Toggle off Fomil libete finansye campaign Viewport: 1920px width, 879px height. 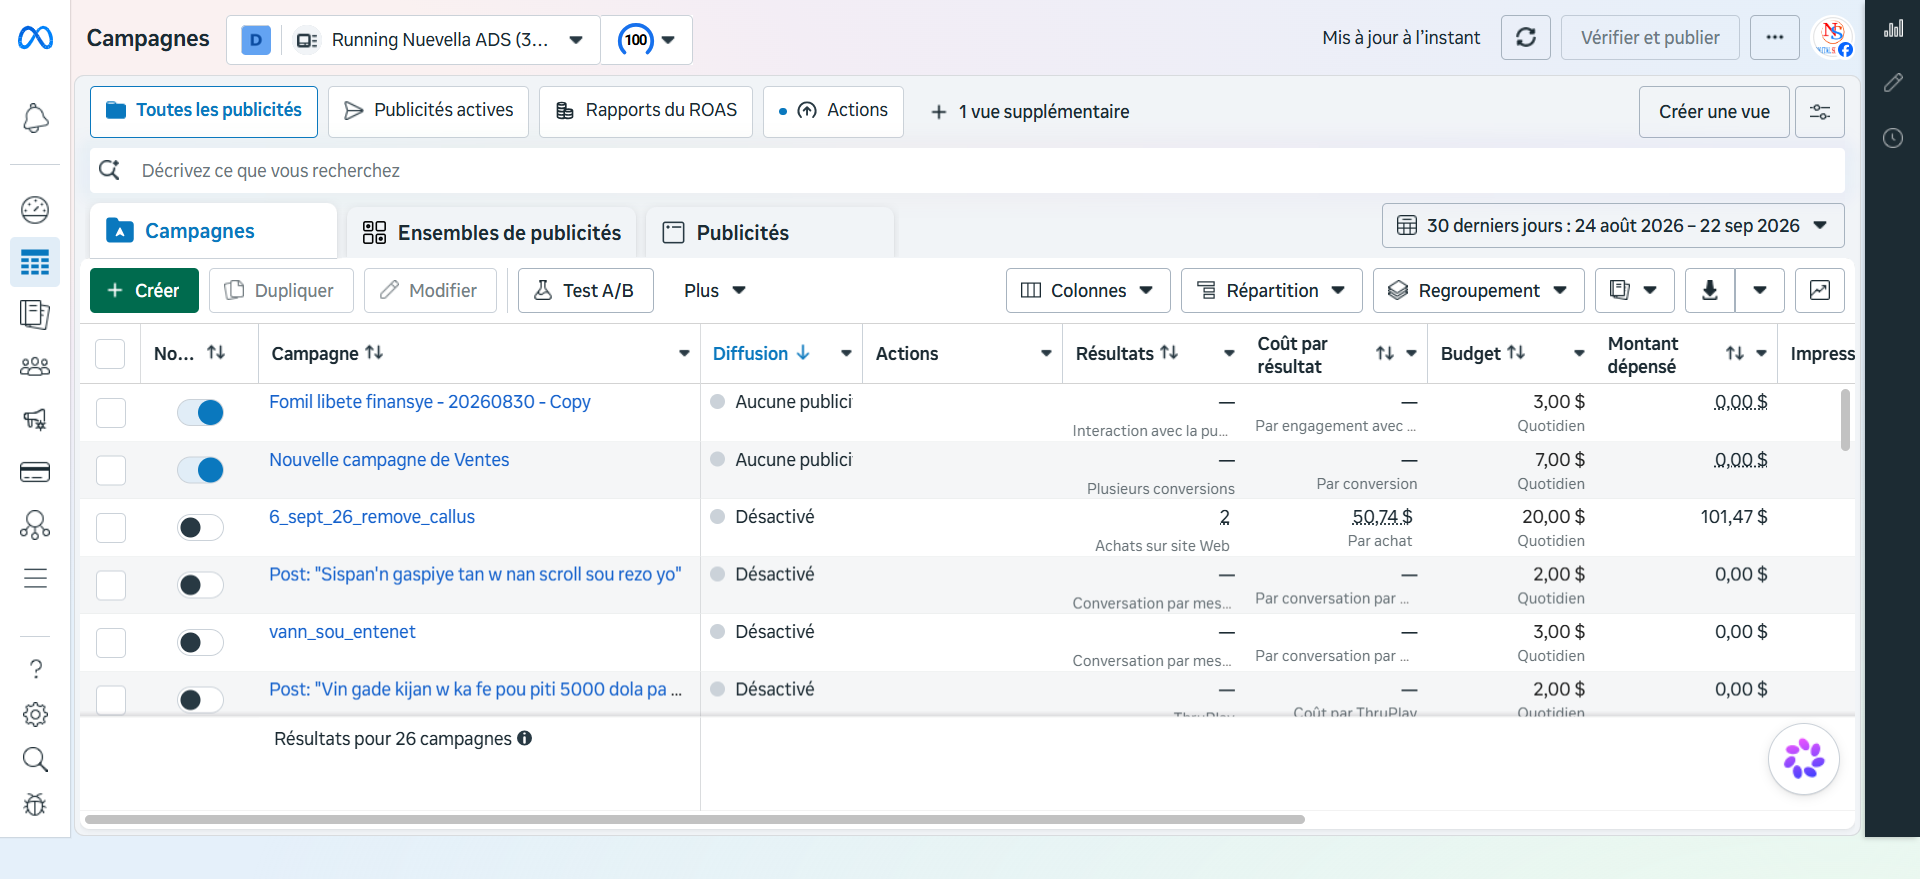coord(200,412)
